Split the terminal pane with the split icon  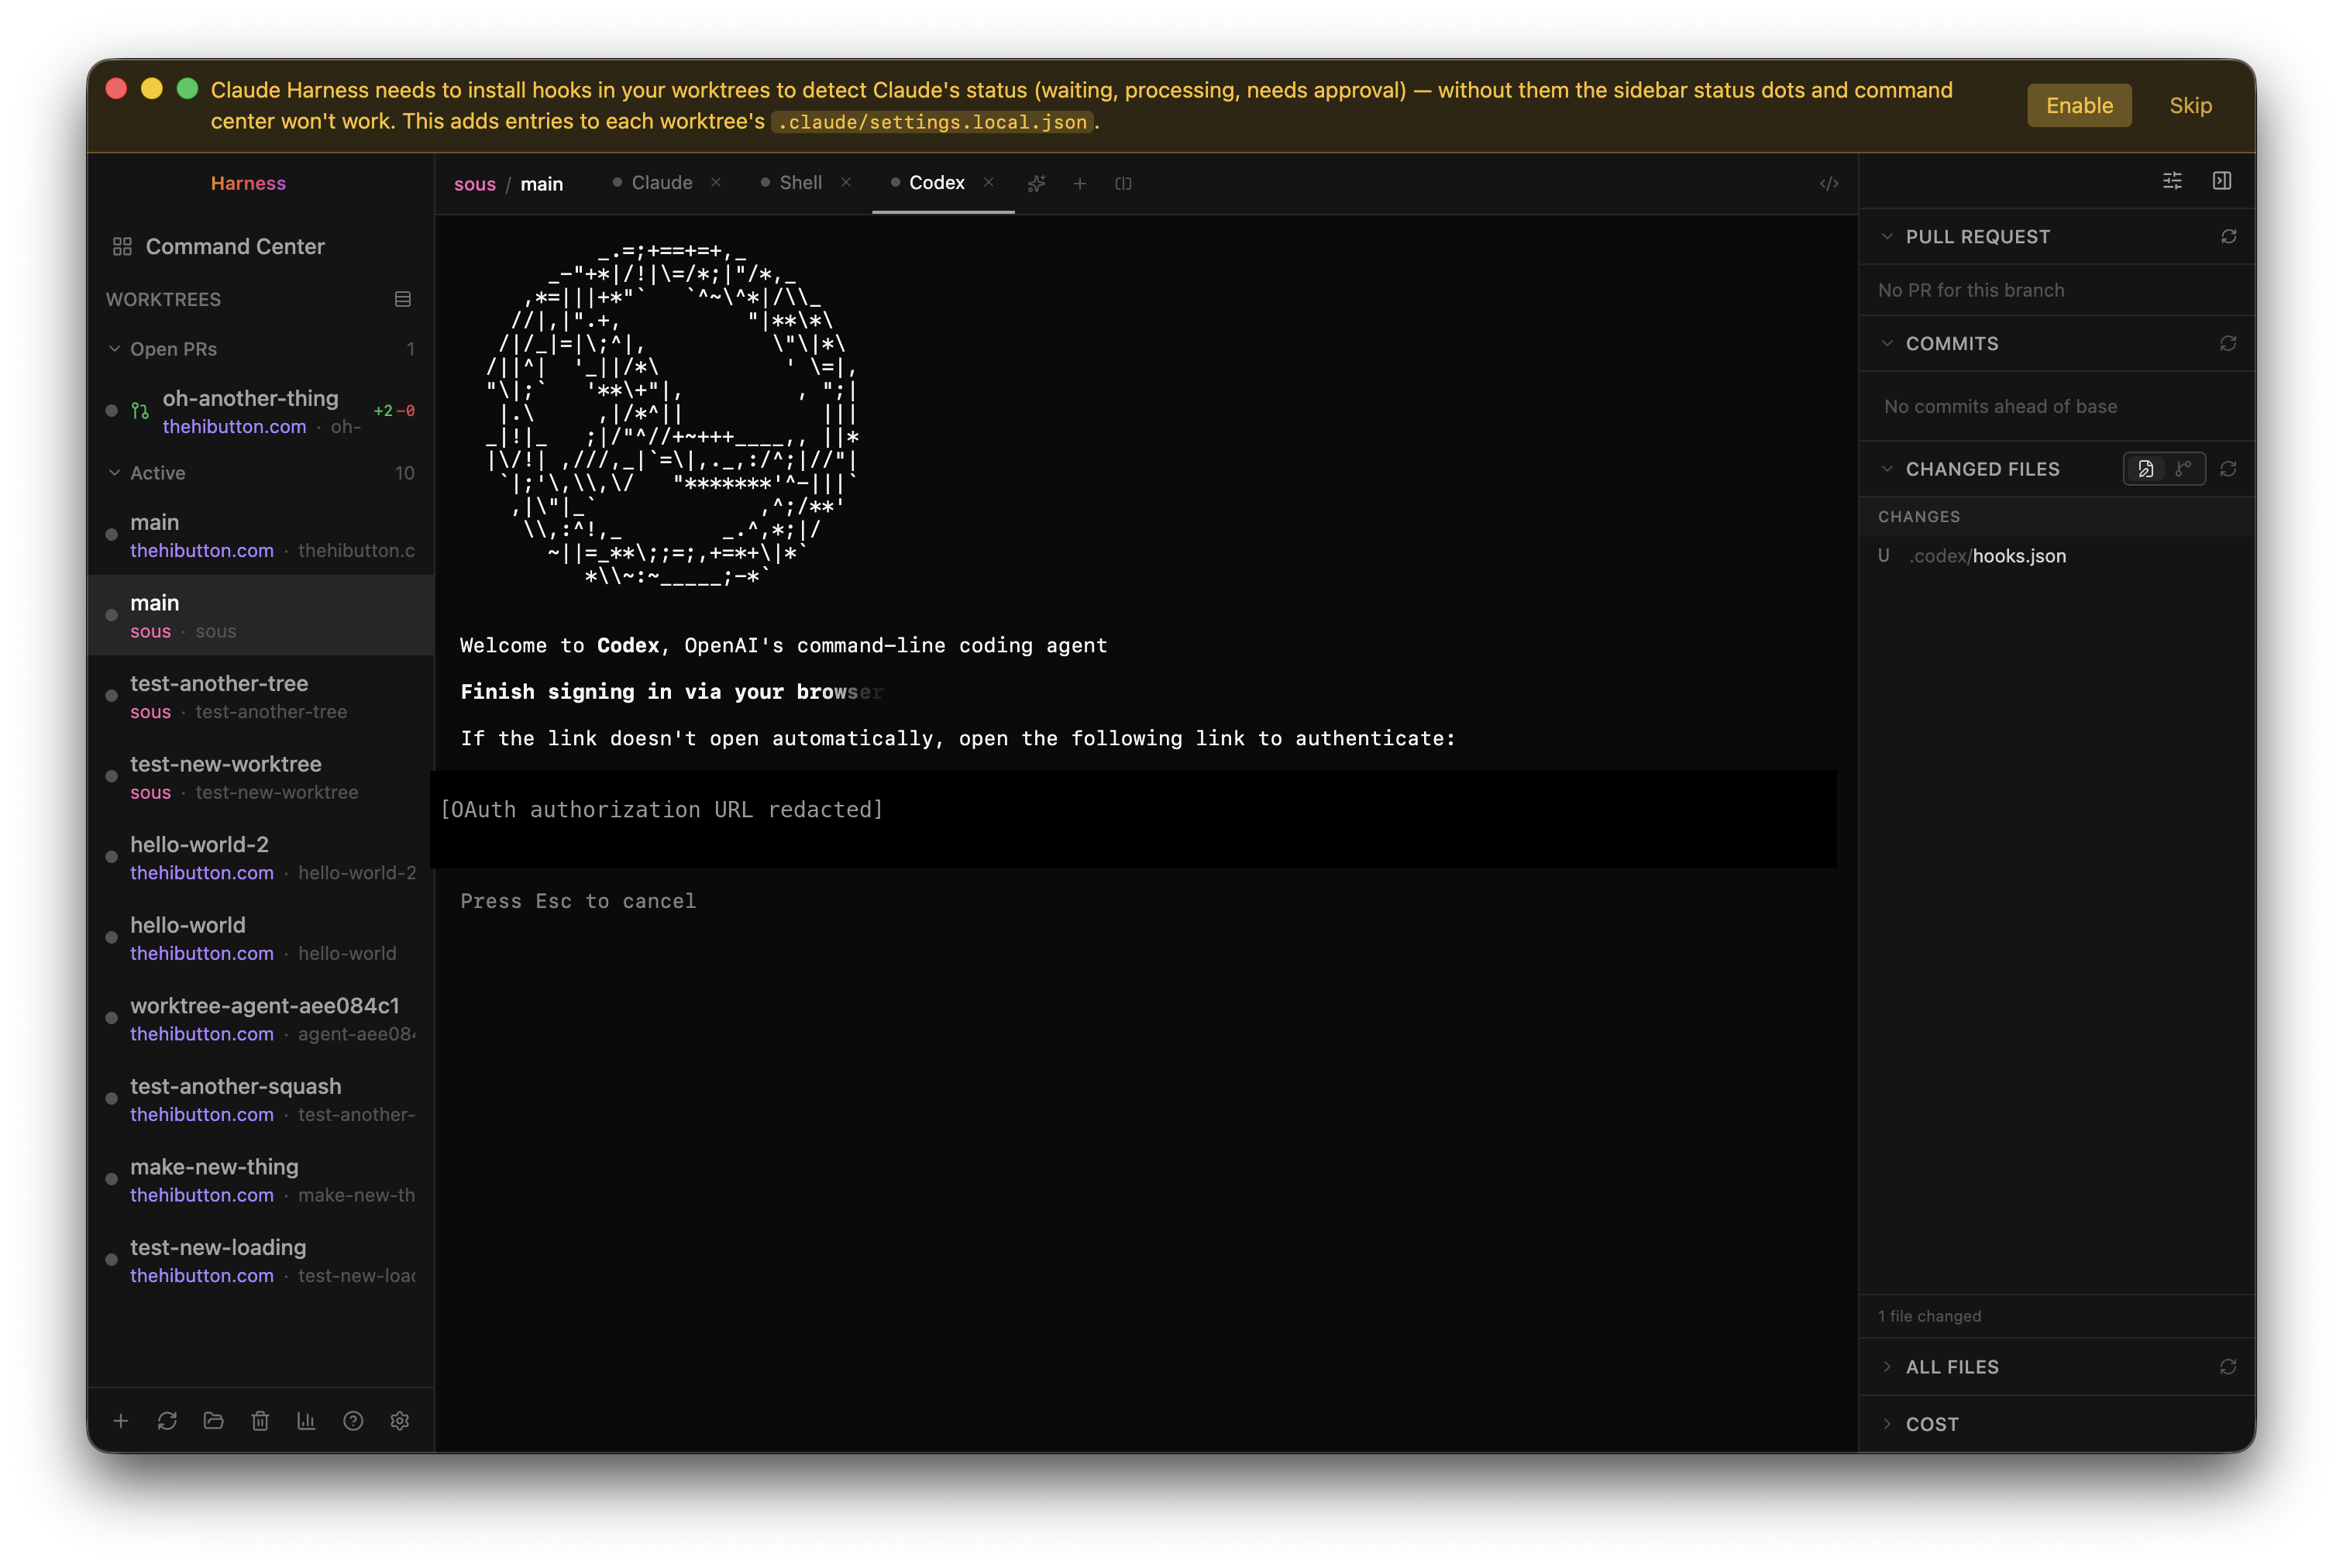coord(1123,183)
